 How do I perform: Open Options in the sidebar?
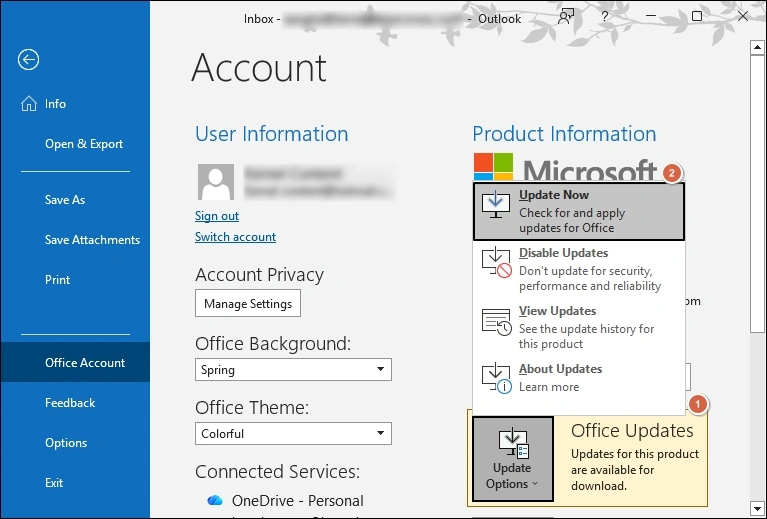(x=75, y=443)
